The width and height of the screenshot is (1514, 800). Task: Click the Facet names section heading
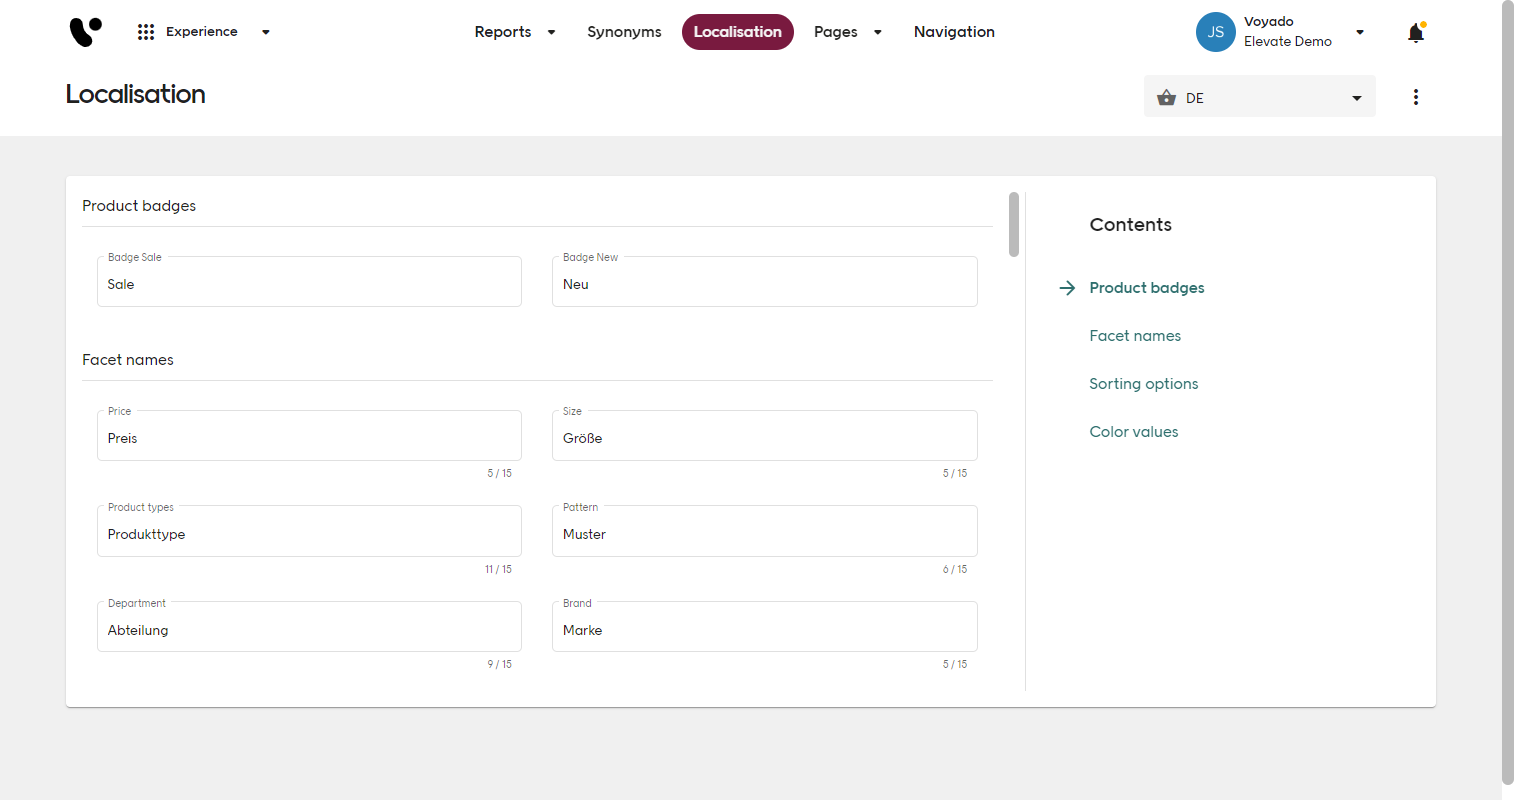[128, 360]
